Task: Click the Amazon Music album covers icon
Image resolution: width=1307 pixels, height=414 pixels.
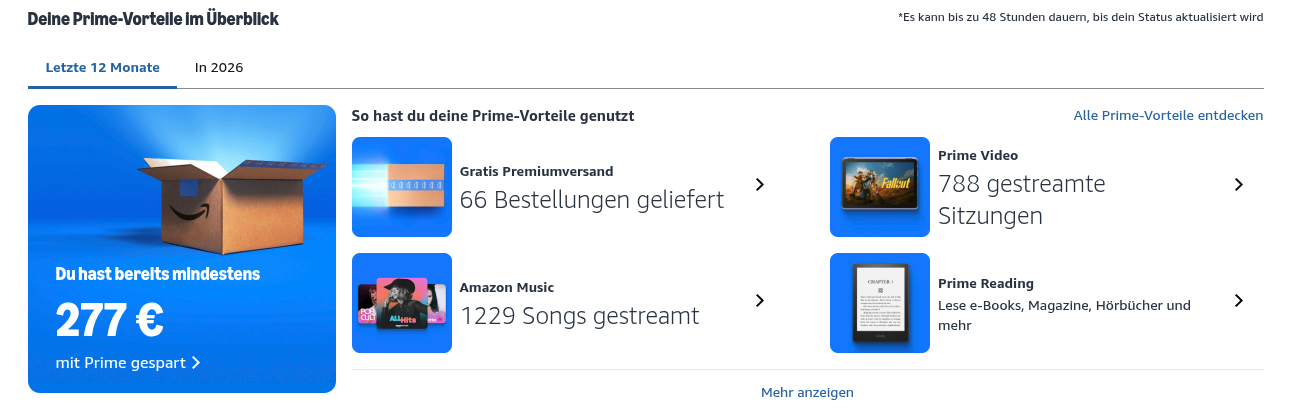Action: click(x=402, y=303)
